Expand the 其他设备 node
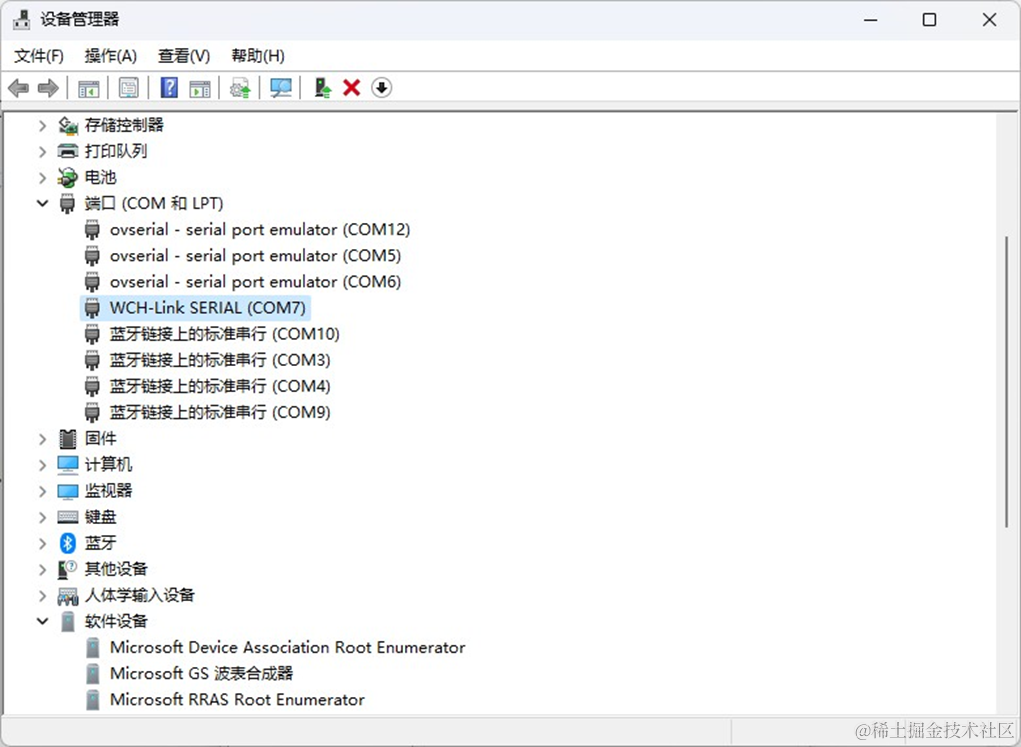Screen dimensions: 1021x747 (42, 569)
